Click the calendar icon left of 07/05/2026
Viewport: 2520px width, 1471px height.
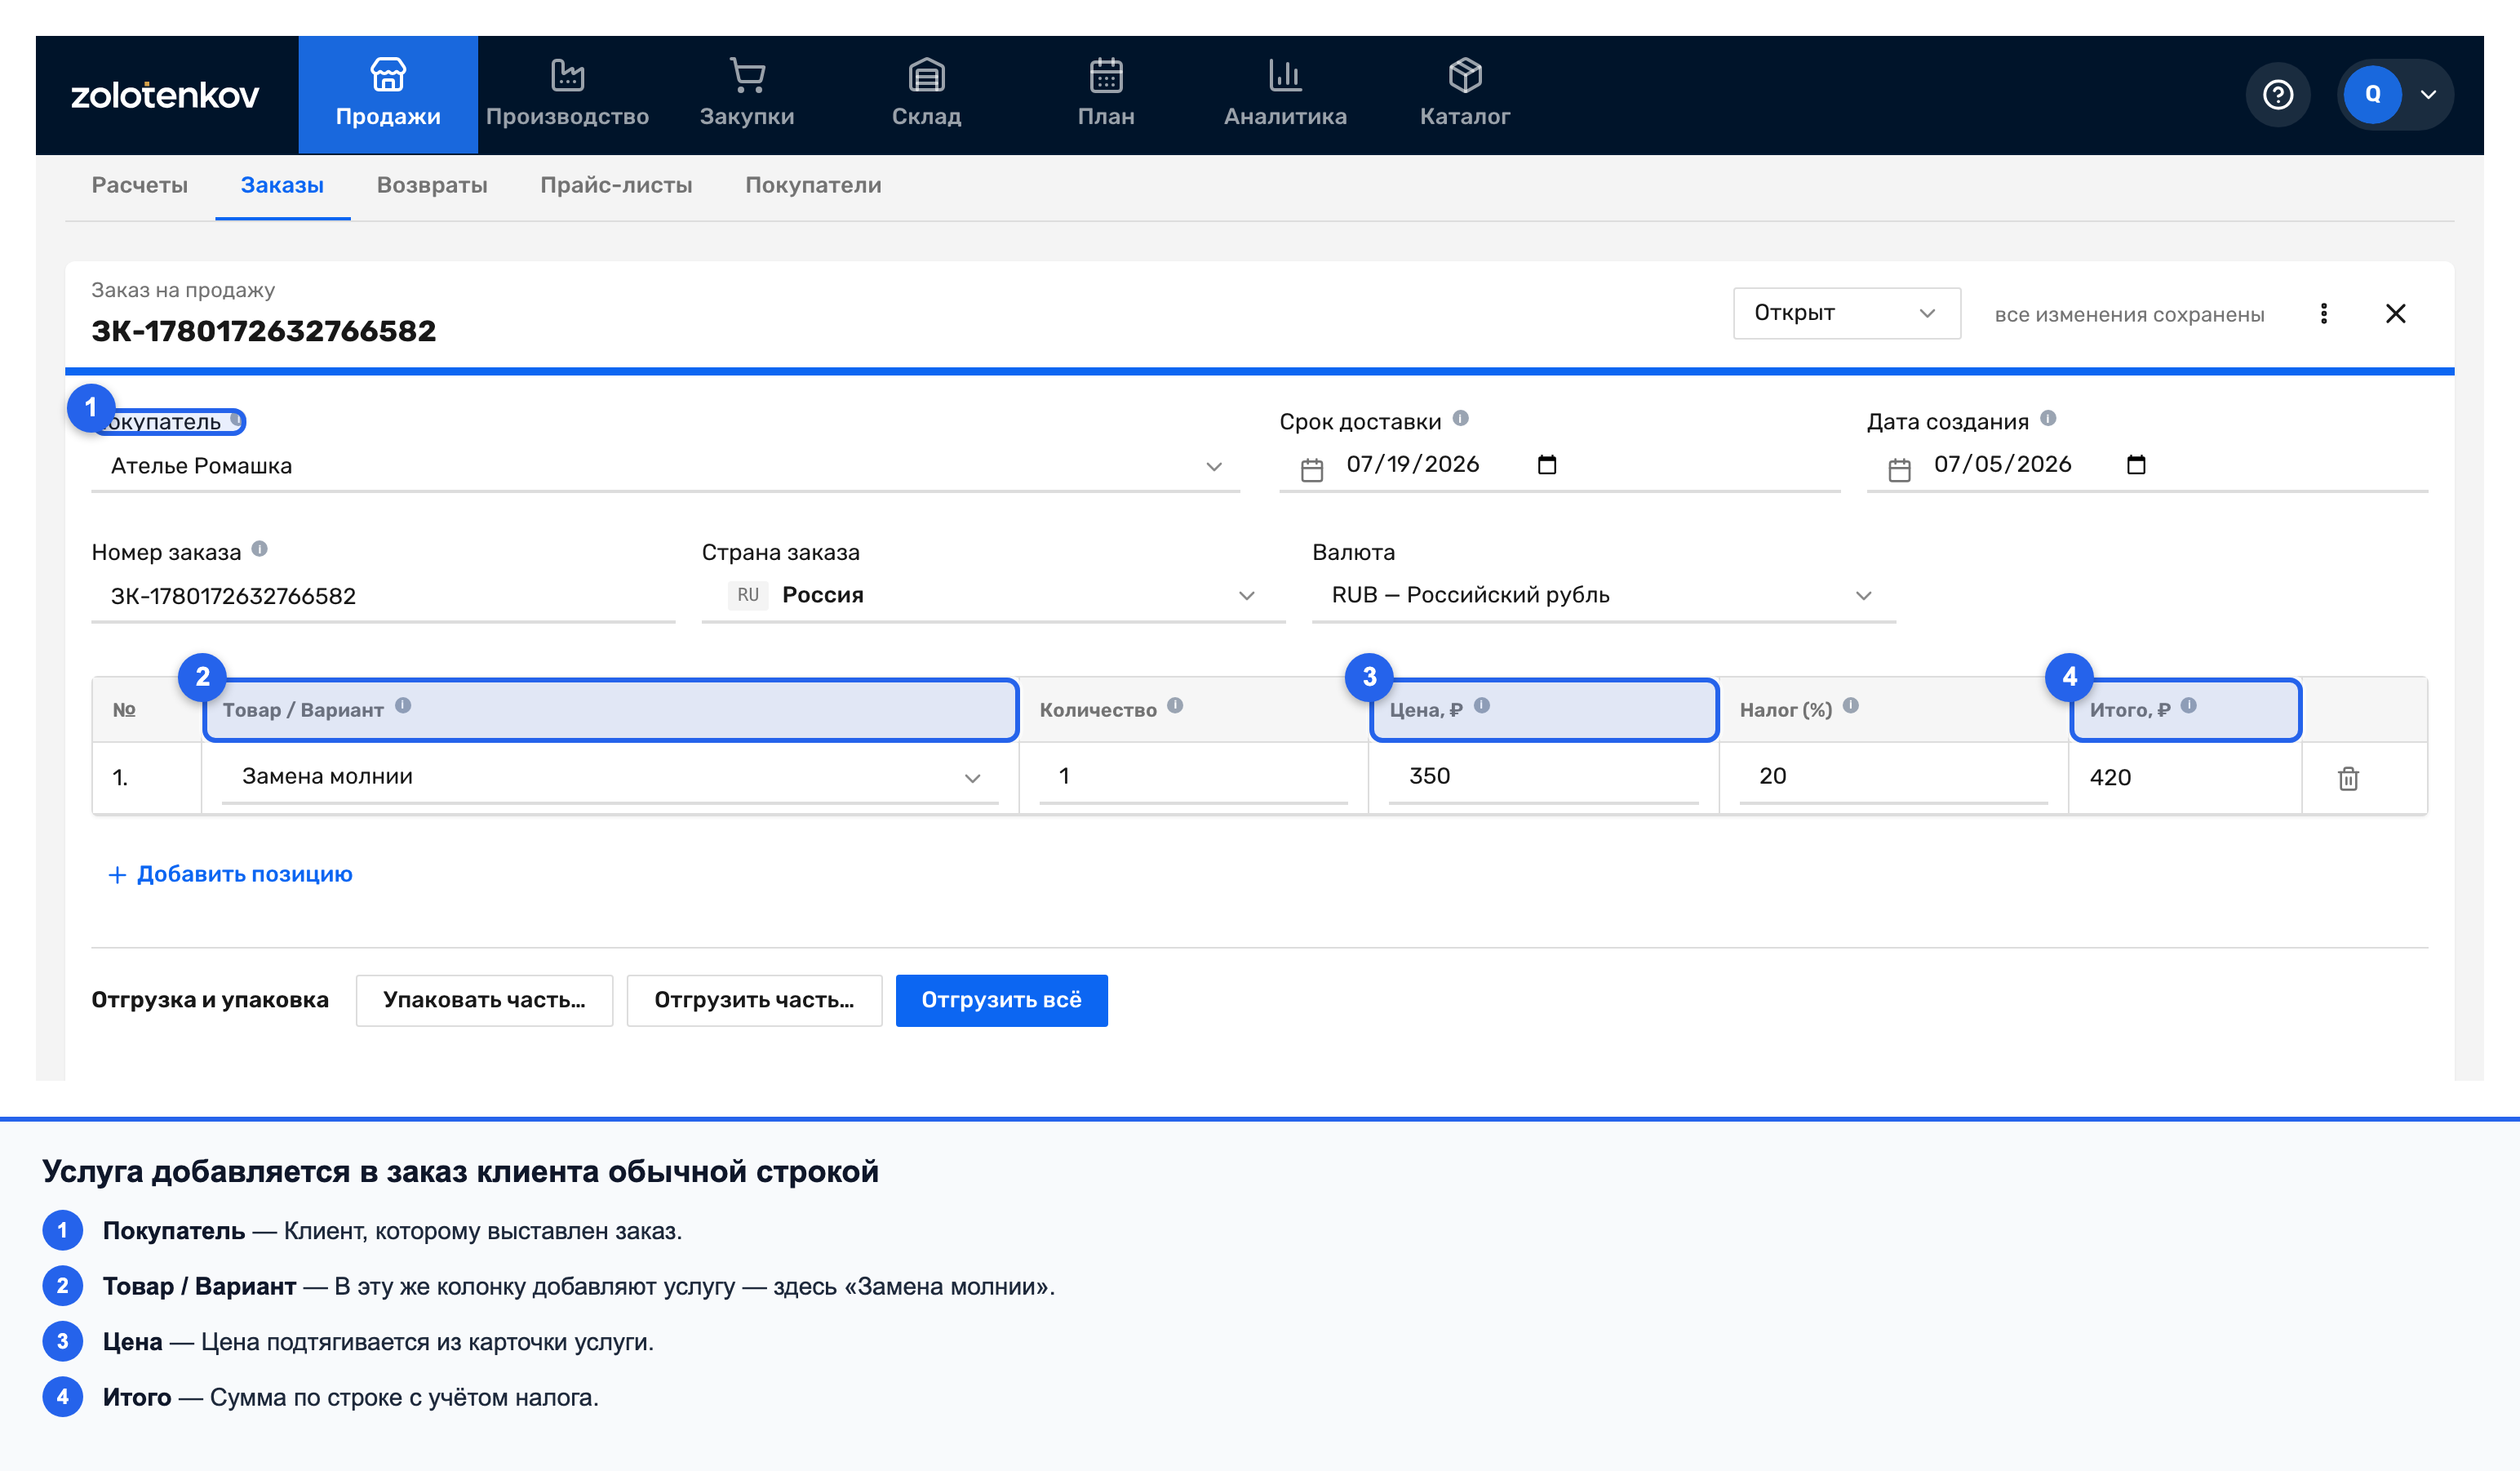click(x=1899, y=469)
